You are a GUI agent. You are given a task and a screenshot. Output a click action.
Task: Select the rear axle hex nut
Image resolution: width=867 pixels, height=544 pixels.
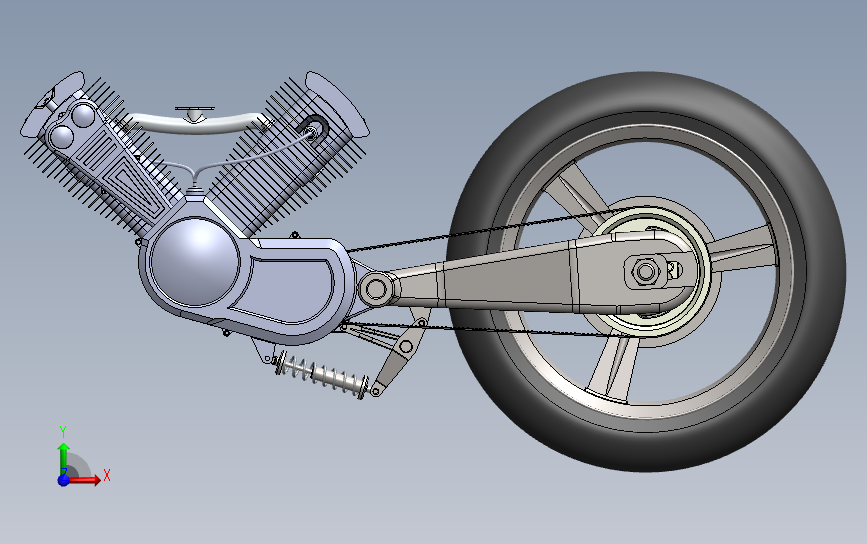coord(645,271)
